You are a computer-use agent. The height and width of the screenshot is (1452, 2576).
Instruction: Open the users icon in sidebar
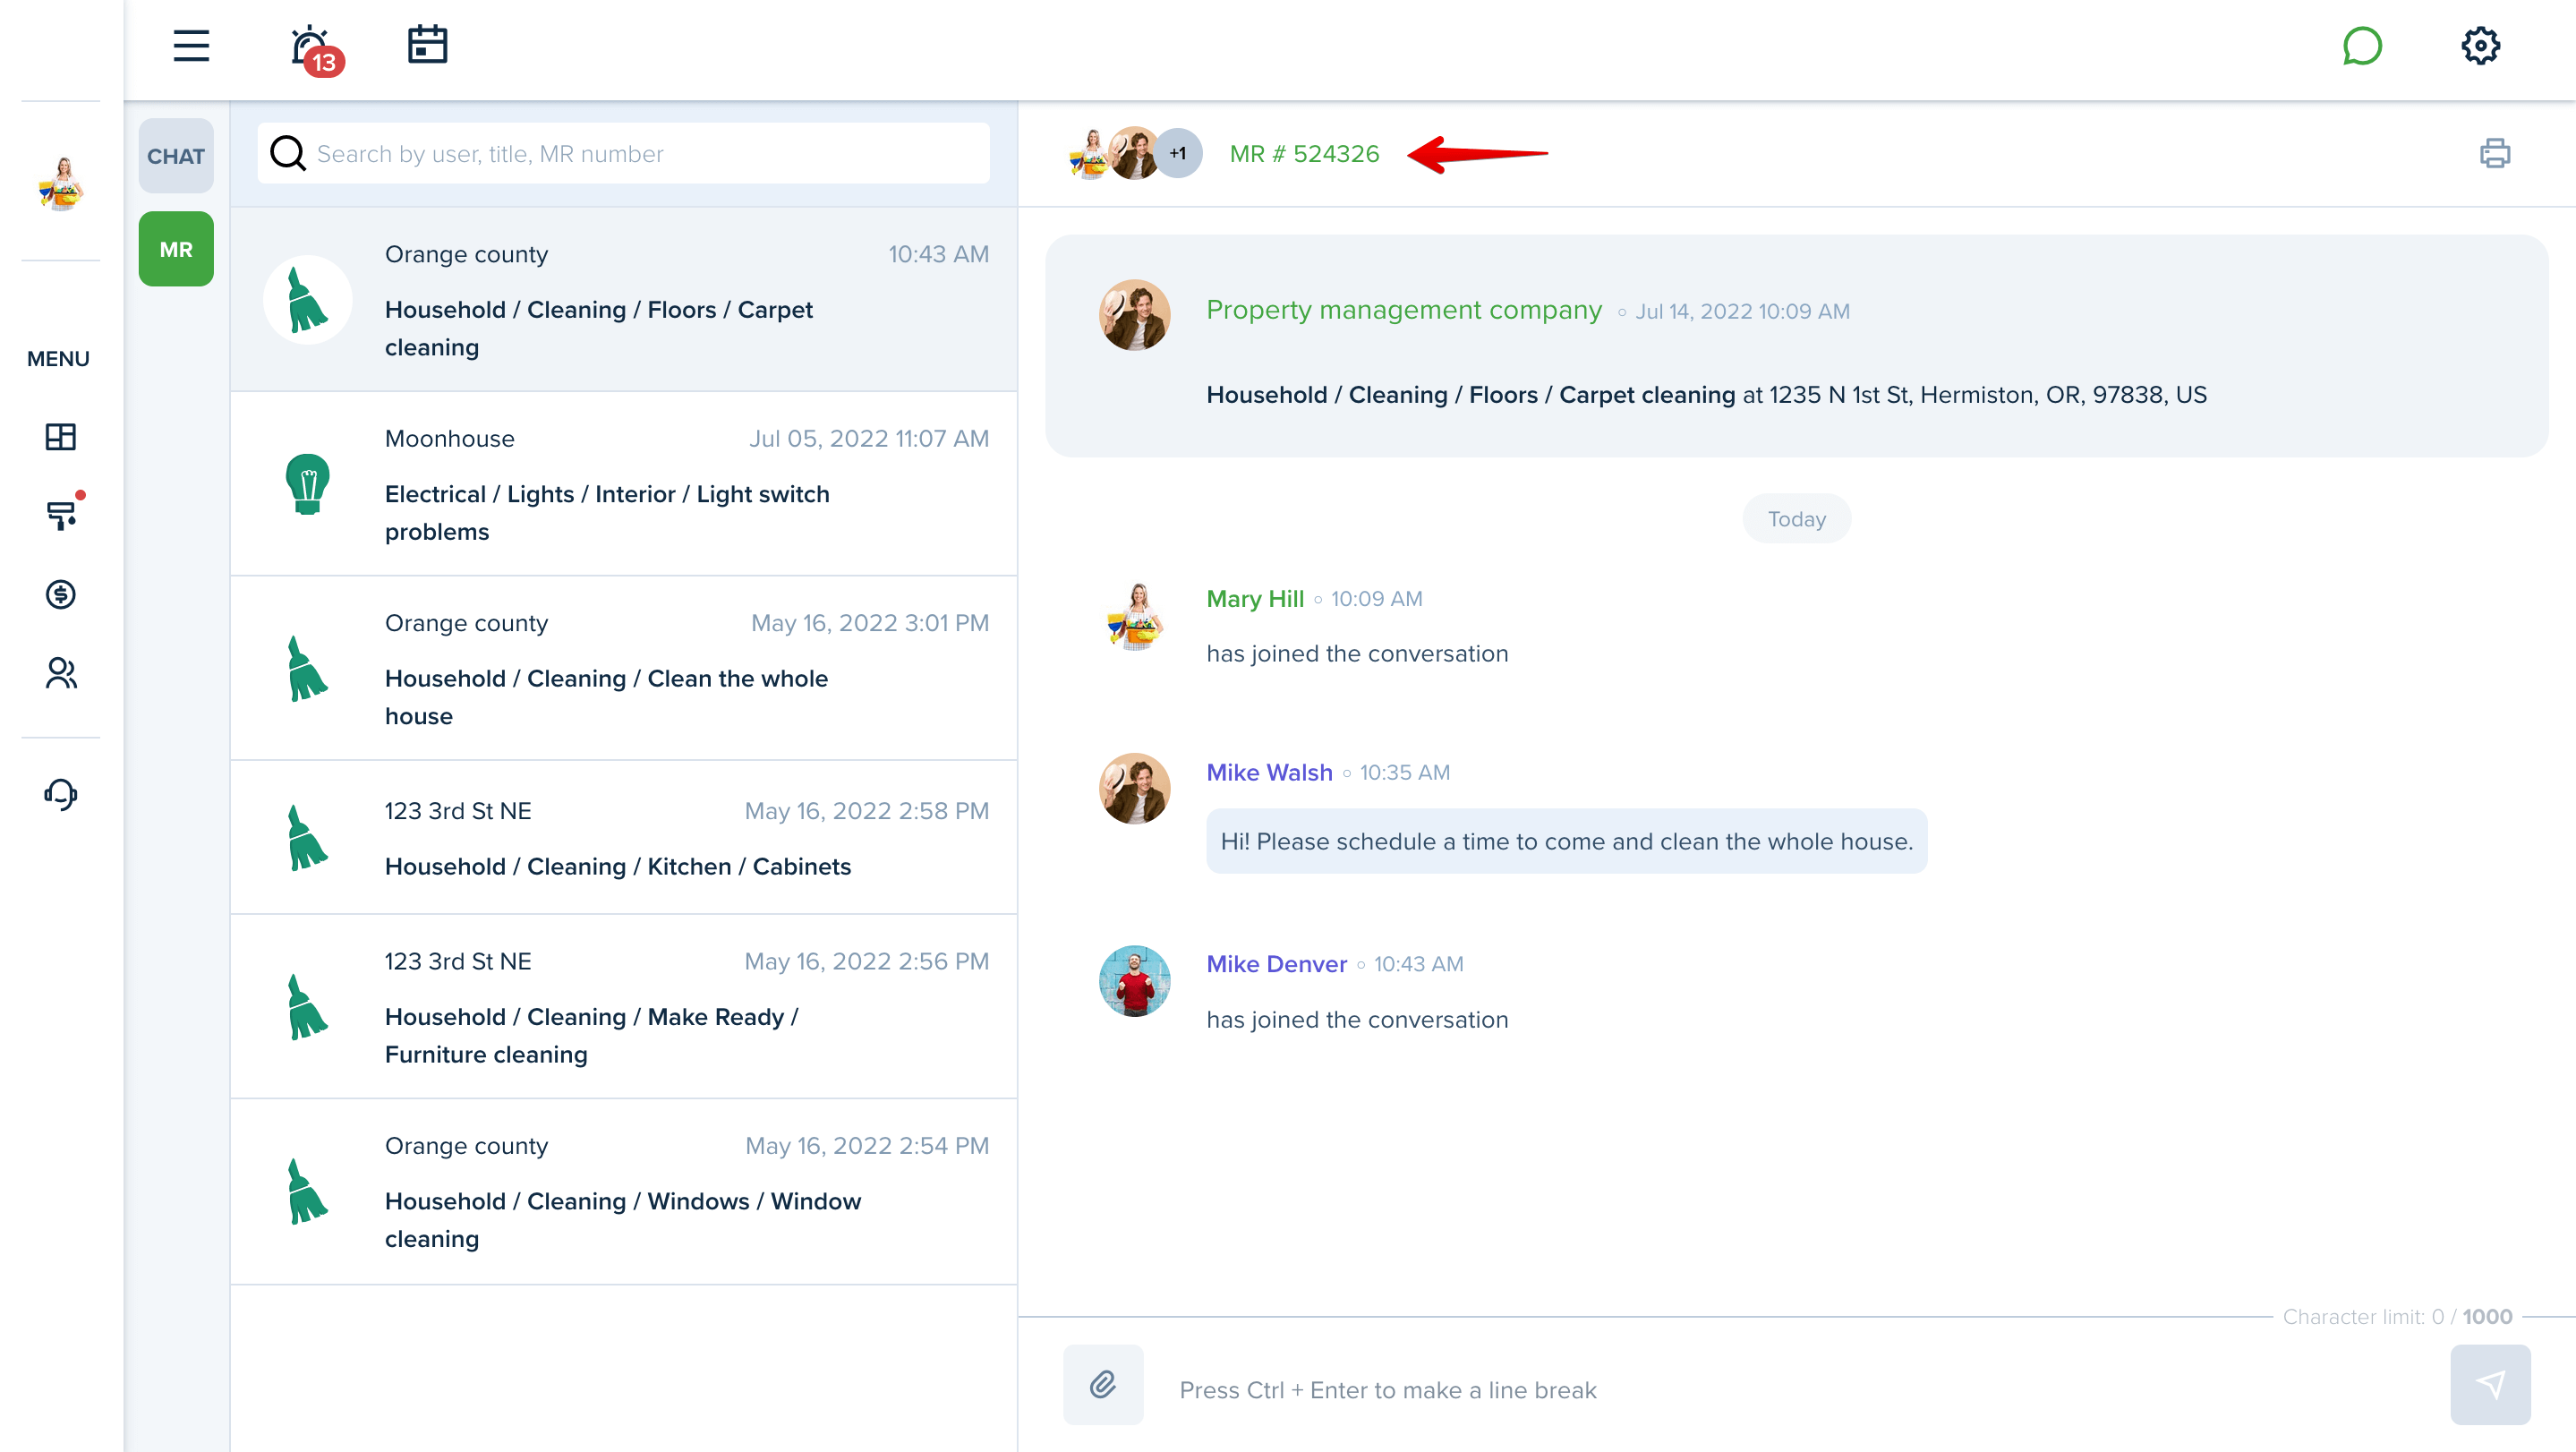[x=60, y=673]
